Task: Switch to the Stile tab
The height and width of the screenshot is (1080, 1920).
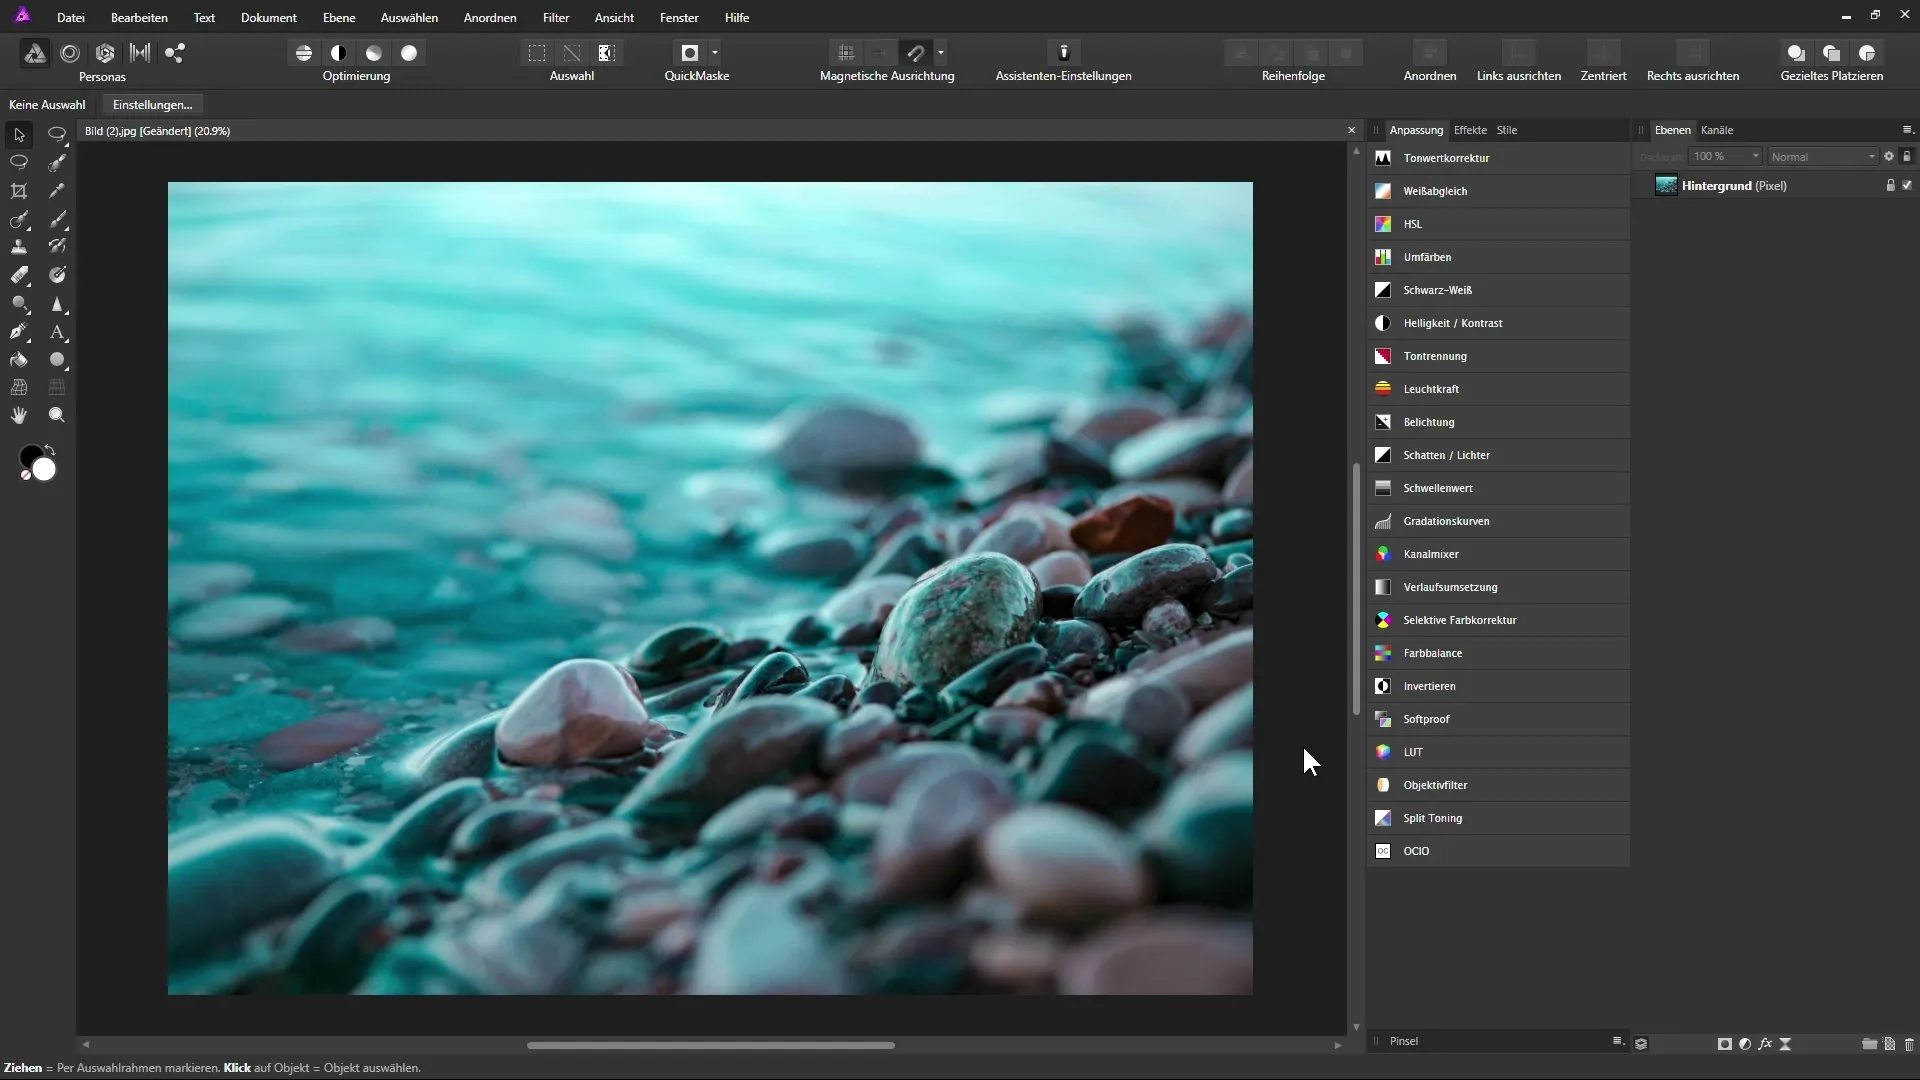Action: (x=1507, y=130)
